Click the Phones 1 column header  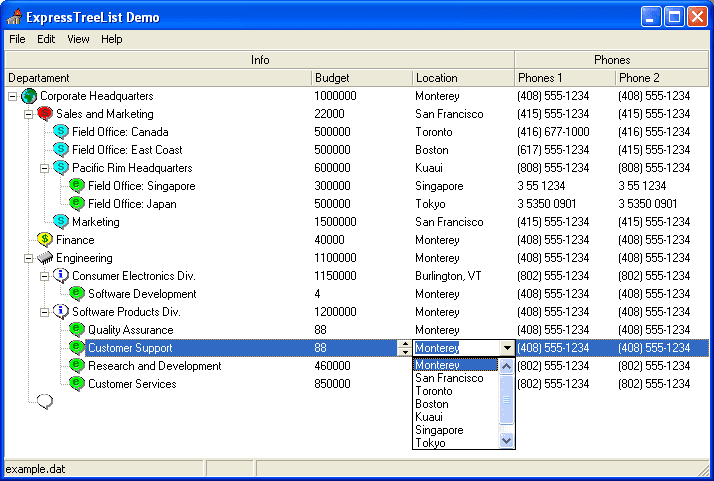pyautogui.click(x=565, y=78)
